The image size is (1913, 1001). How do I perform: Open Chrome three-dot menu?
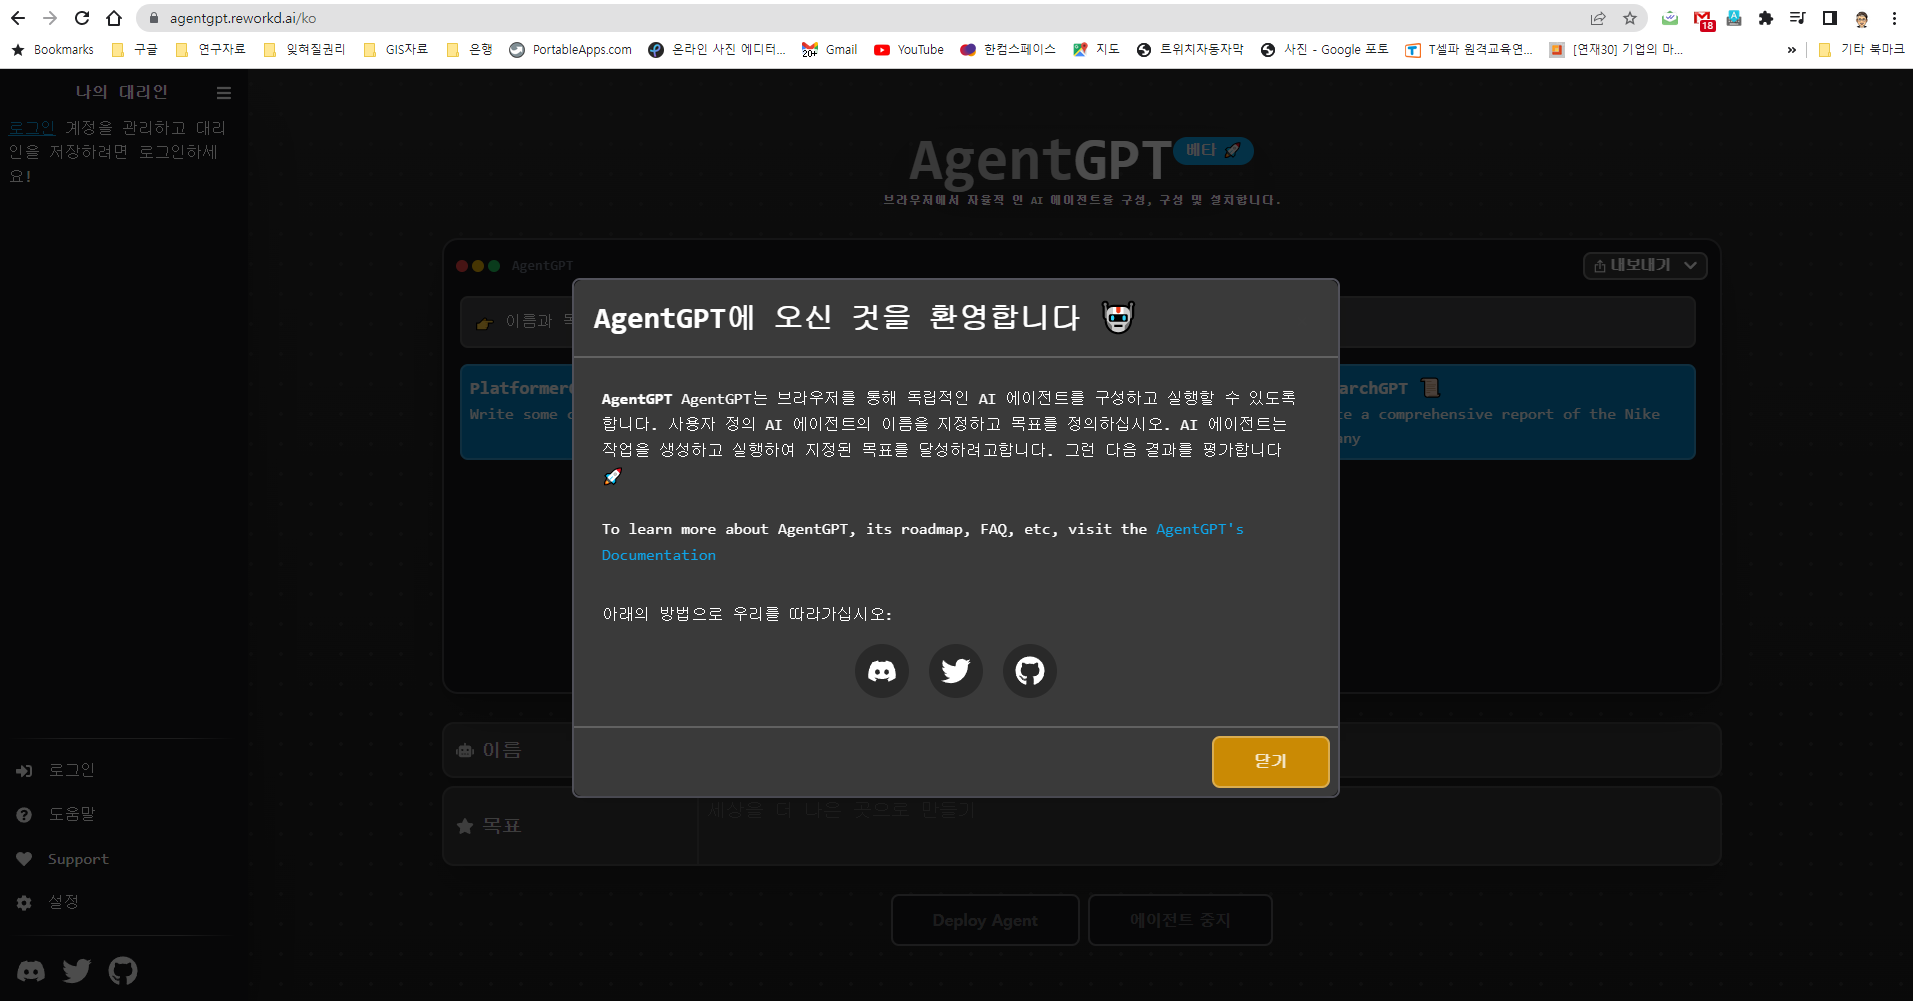pyautogui.click(x=1894, y=18)
